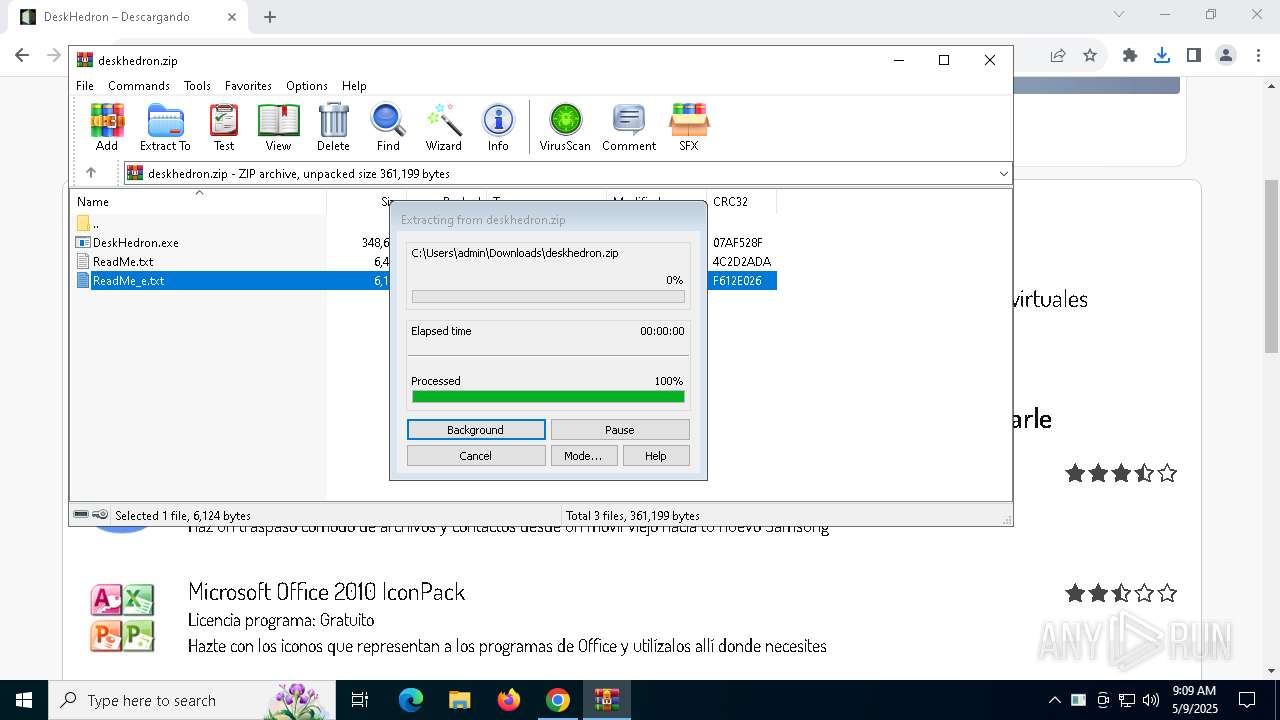Sort by the CRC32 column header

[741, 202]
